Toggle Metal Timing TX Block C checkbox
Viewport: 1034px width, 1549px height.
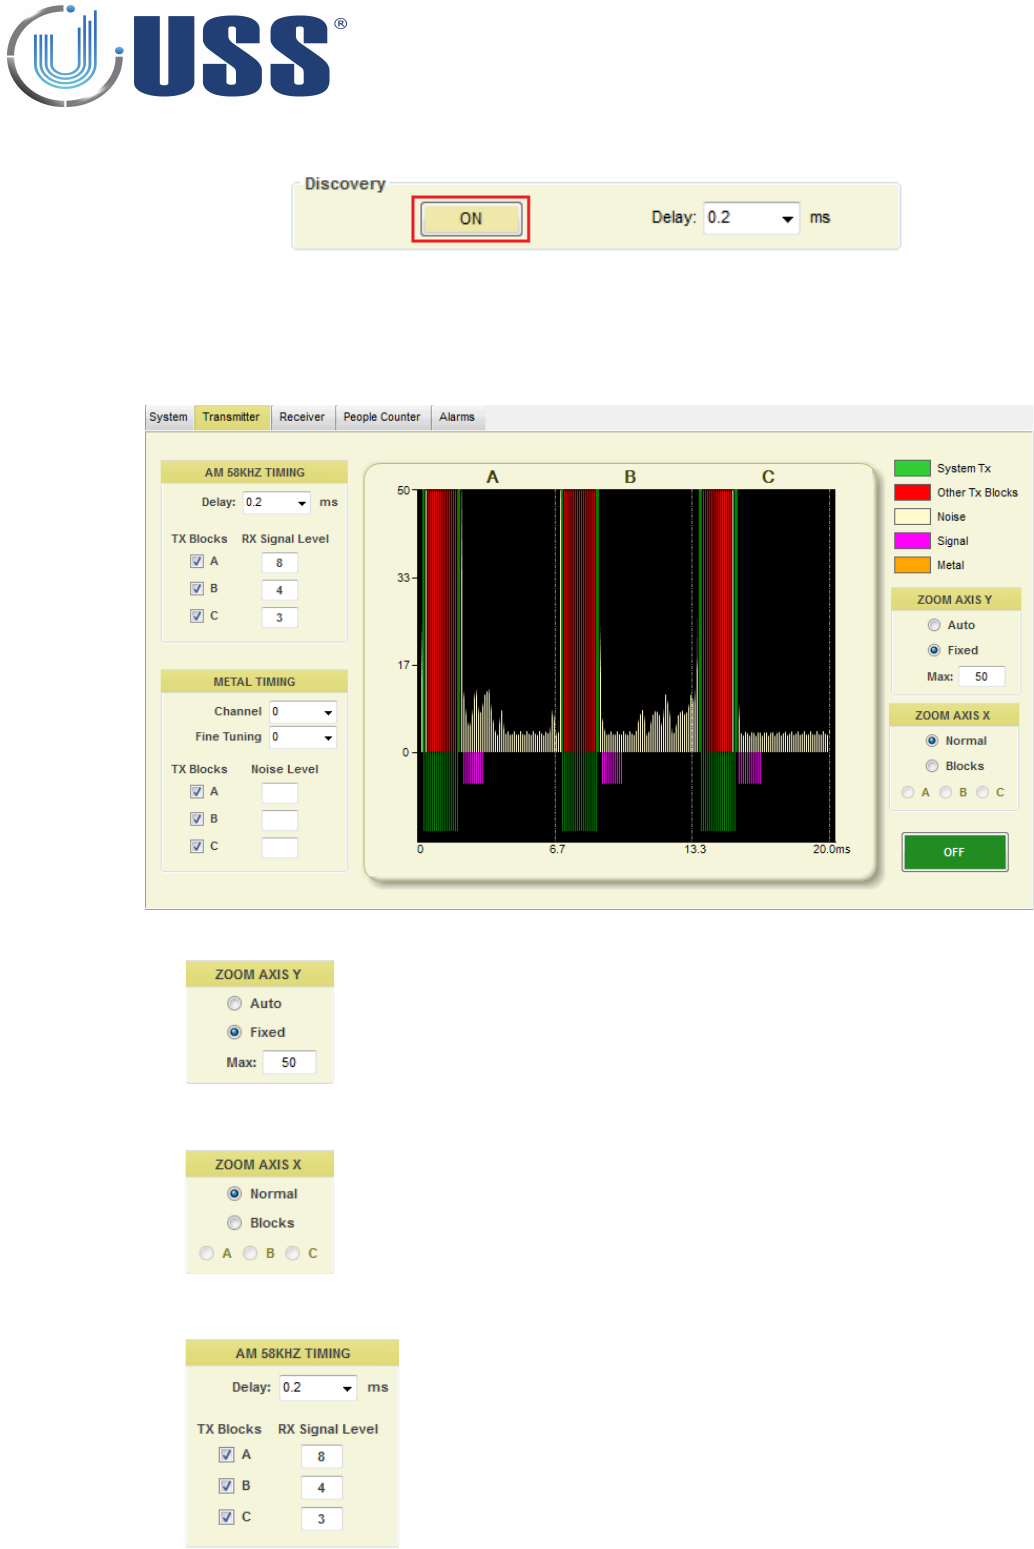197,846
